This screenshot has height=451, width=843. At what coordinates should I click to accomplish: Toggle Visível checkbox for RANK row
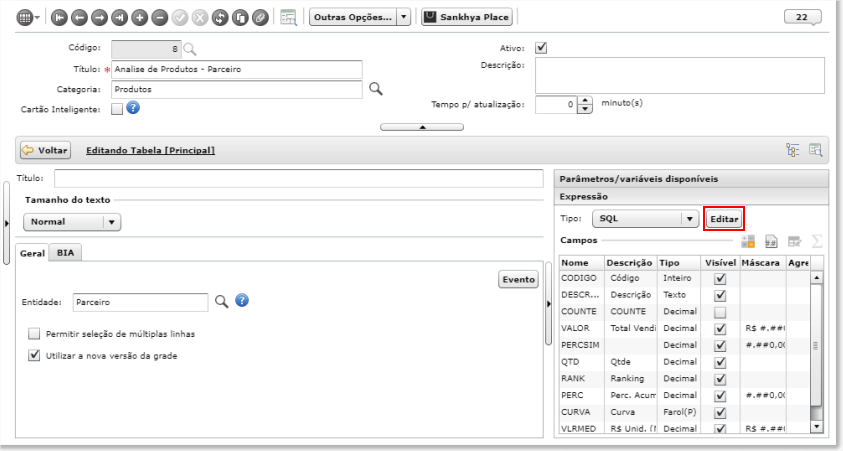click(720, 379)
